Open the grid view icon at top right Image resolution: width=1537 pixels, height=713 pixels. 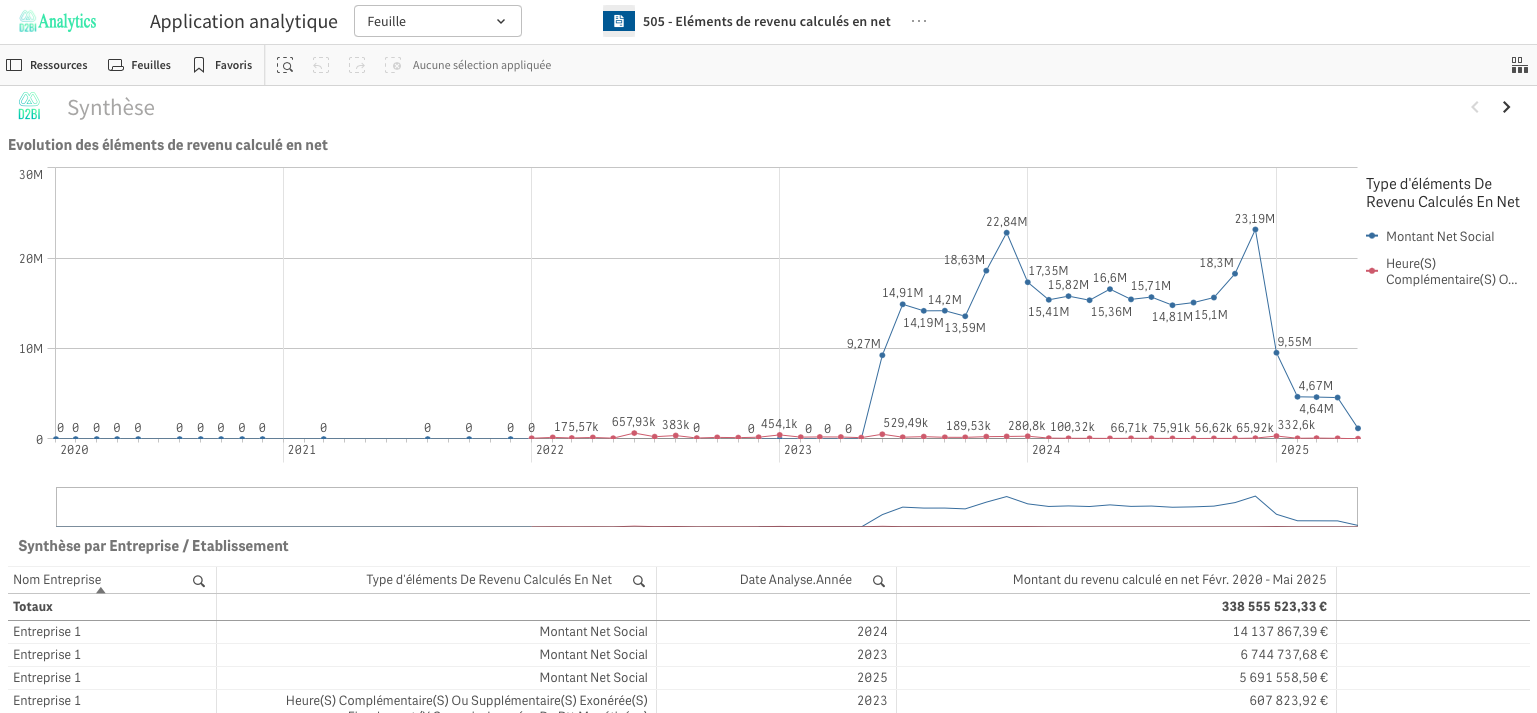(x=1519, y=65)
